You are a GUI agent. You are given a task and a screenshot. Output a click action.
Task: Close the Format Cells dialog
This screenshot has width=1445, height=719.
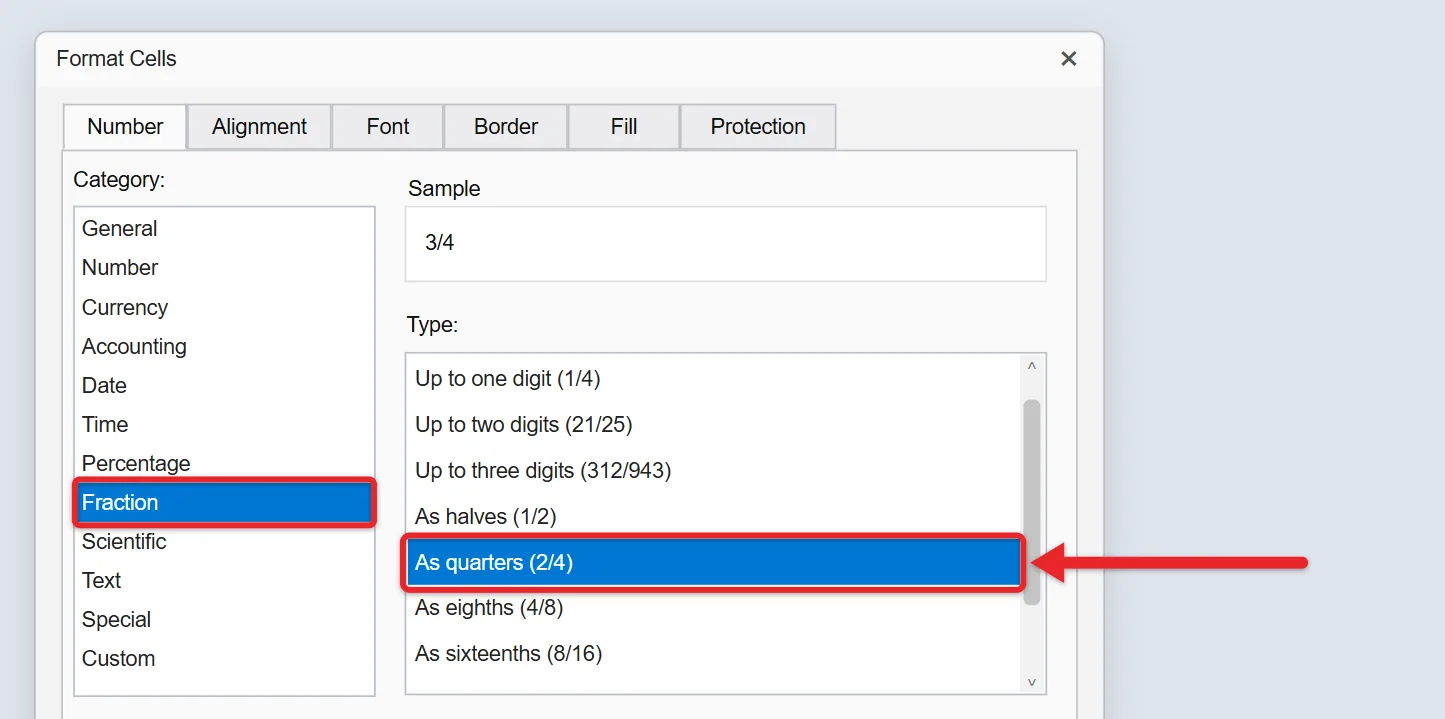(x=1068, y=59)
